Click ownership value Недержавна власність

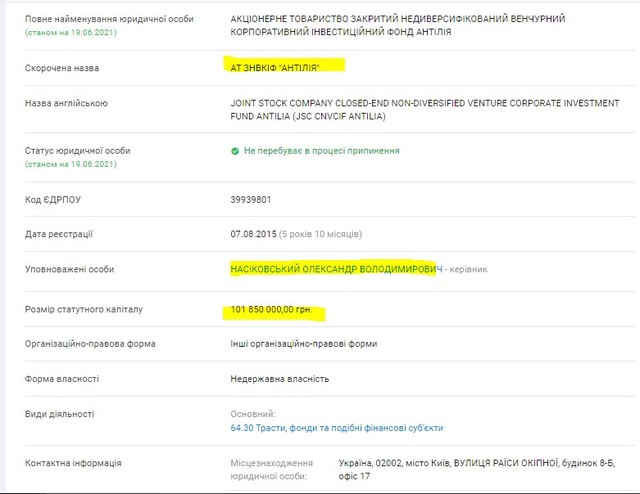point(279,379)
